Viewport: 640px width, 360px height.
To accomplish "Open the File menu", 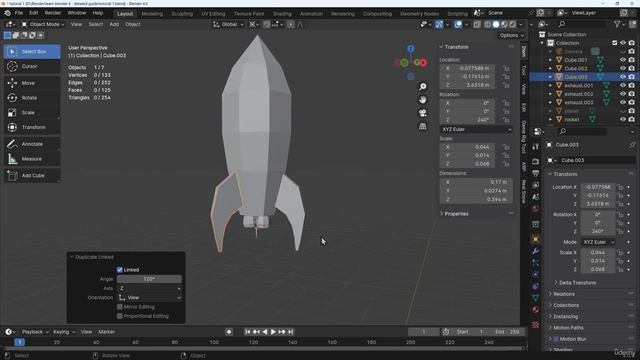I will [19, 13].
